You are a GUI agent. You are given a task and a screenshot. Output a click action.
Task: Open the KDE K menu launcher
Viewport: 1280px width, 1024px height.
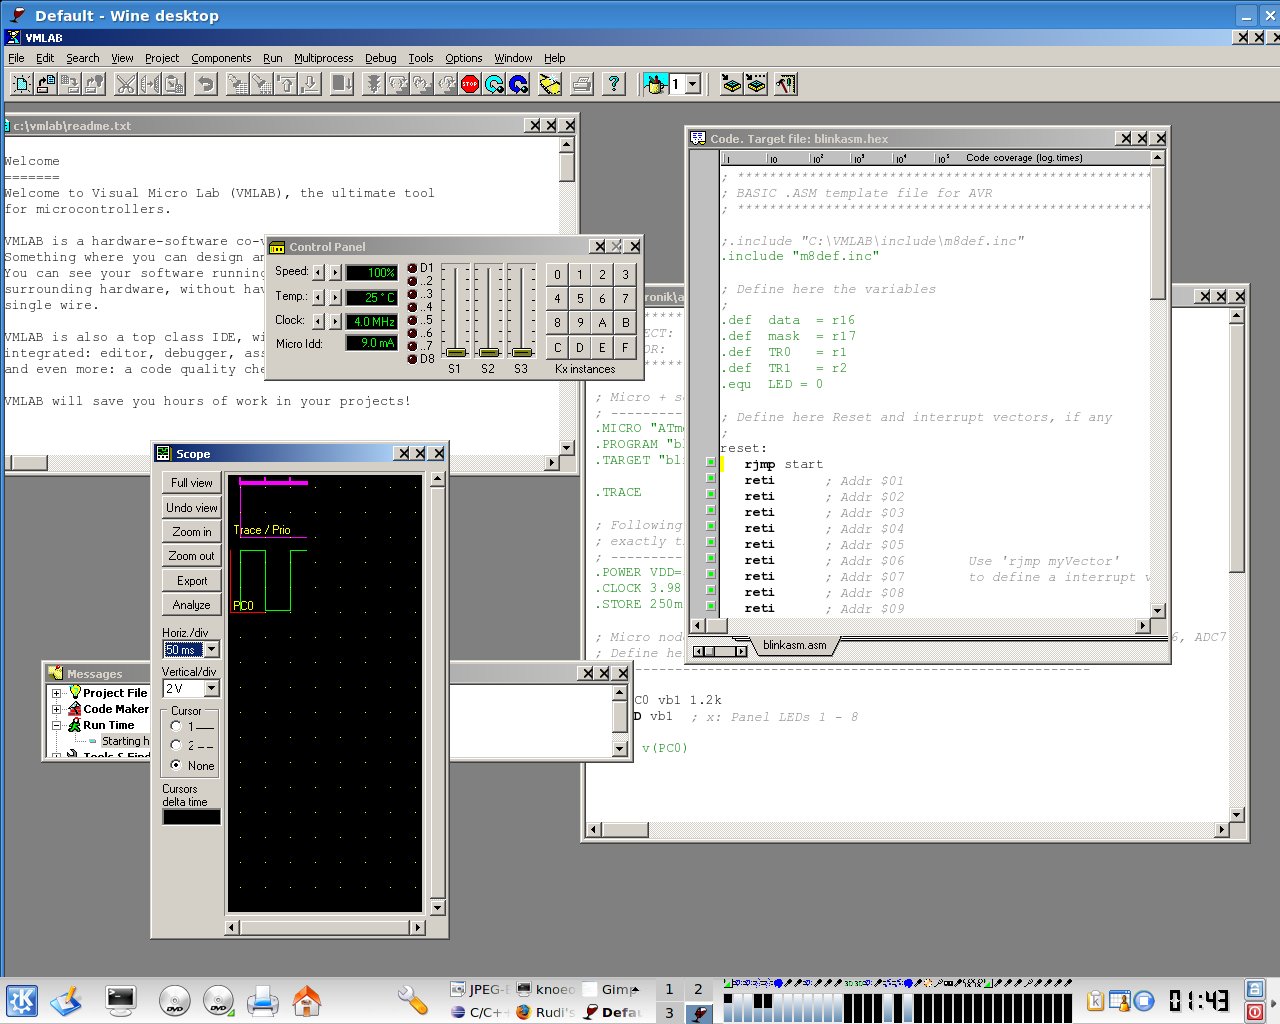[x=22, y=1000]
